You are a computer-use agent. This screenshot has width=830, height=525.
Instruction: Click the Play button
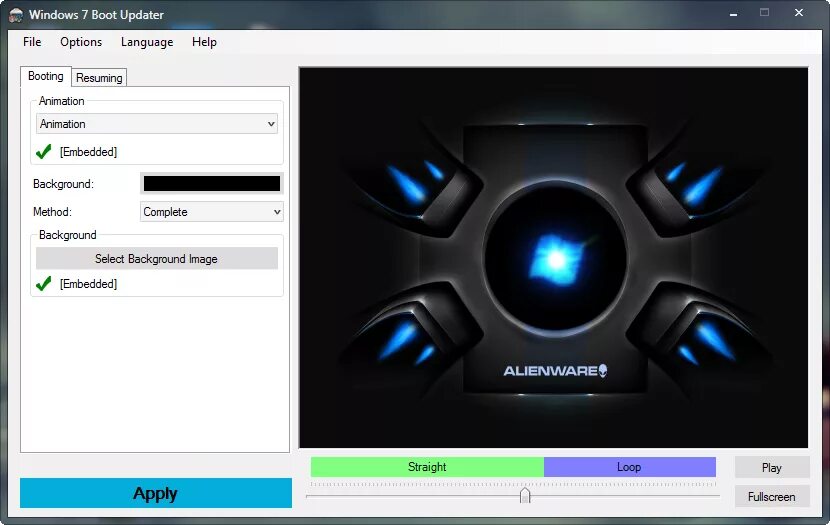[x=772, y=468]
